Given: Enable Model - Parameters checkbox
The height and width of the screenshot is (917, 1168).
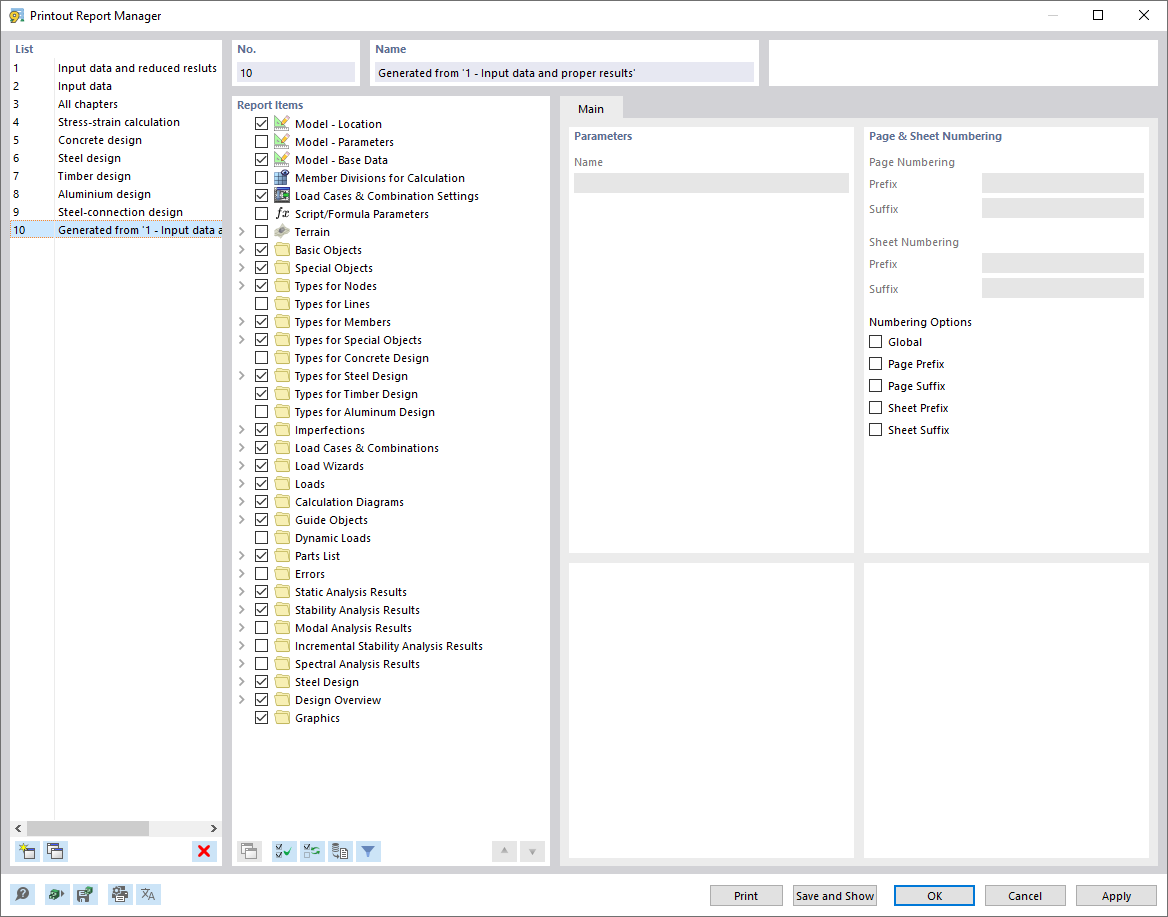Looking at the screenshot, I should [261, 142].
